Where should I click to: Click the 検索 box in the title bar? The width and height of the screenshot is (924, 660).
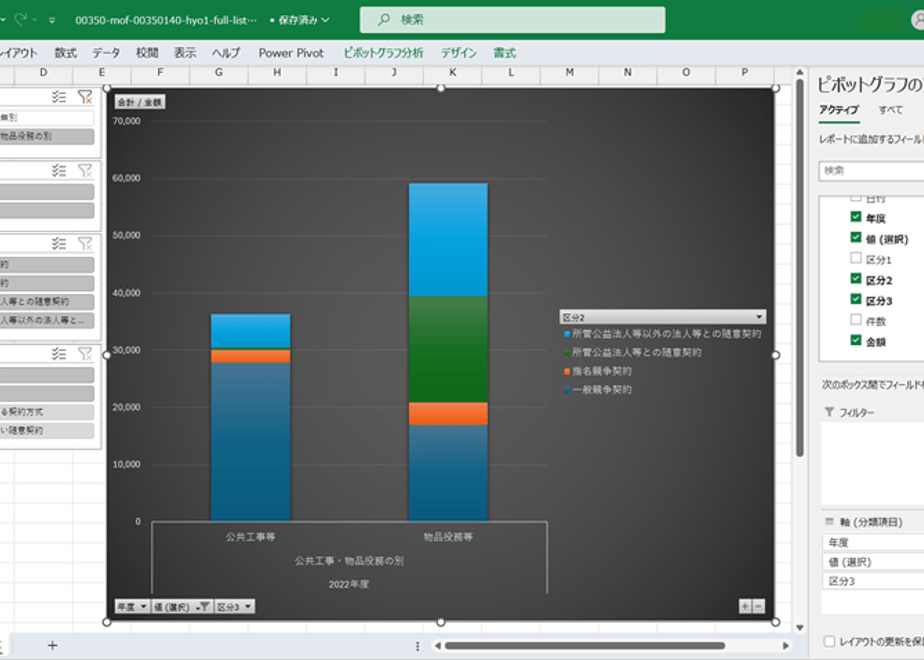[x=512, y=19]
